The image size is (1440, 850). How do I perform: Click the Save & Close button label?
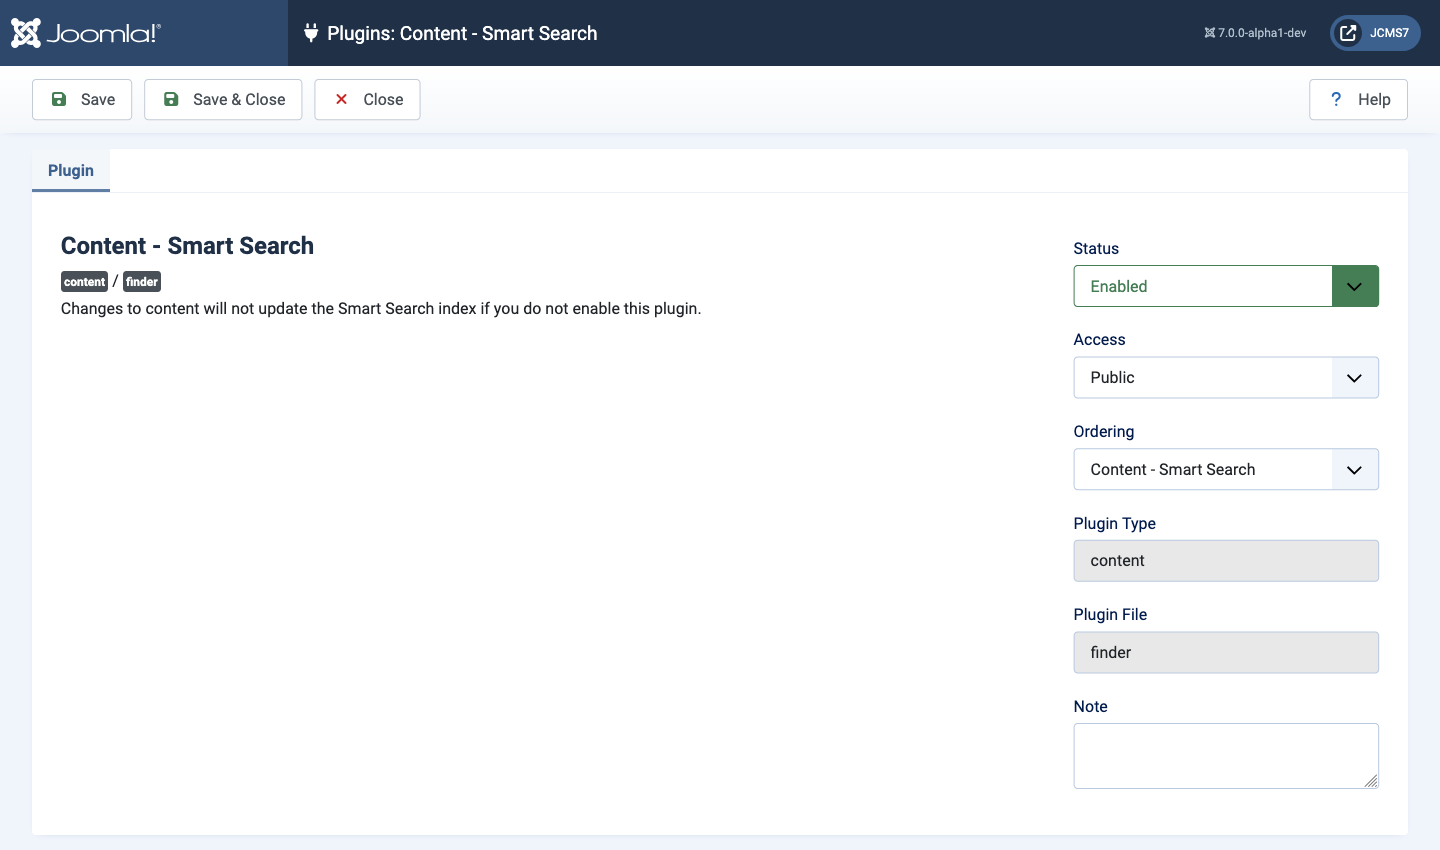point(239,99)
